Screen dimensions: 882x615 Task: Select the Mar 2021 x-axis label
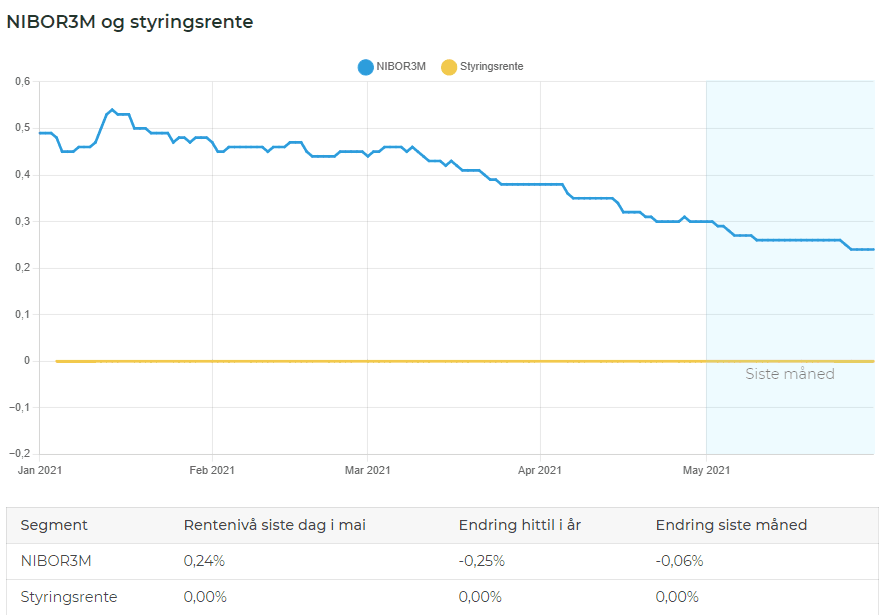click(x=367, y=470)
